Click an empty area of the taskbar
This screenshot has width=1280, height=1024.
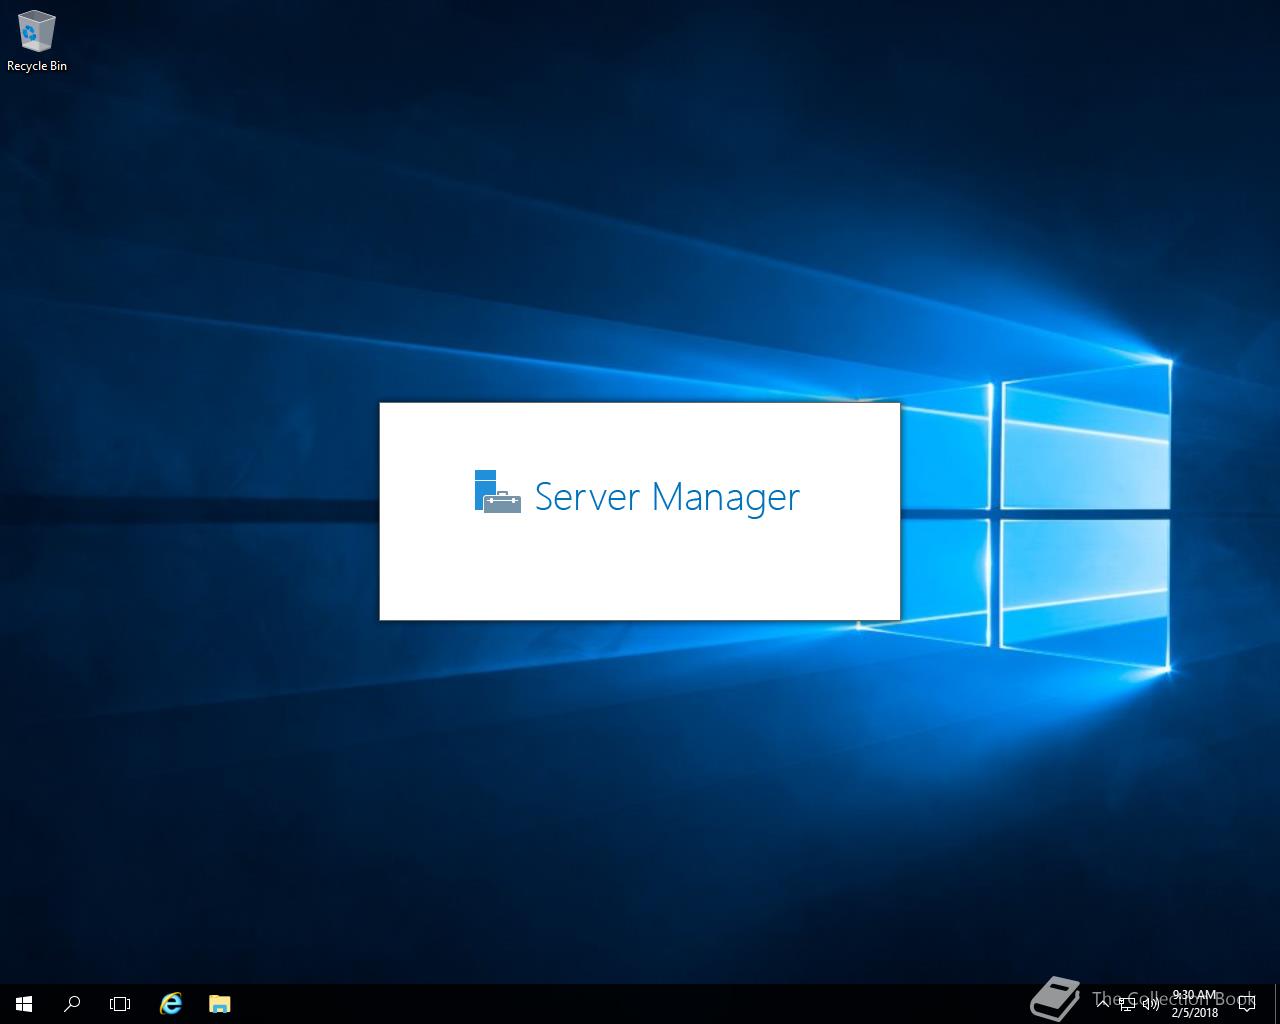tap(600, 1004)
